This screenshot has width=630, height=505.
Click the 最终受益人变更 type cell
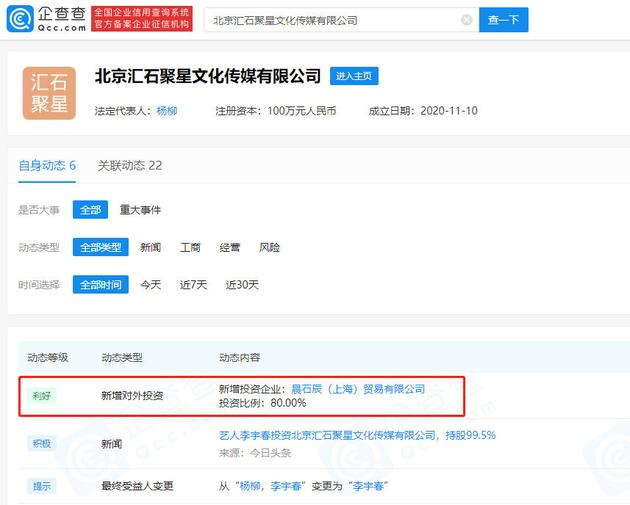(x=137, y=486)
